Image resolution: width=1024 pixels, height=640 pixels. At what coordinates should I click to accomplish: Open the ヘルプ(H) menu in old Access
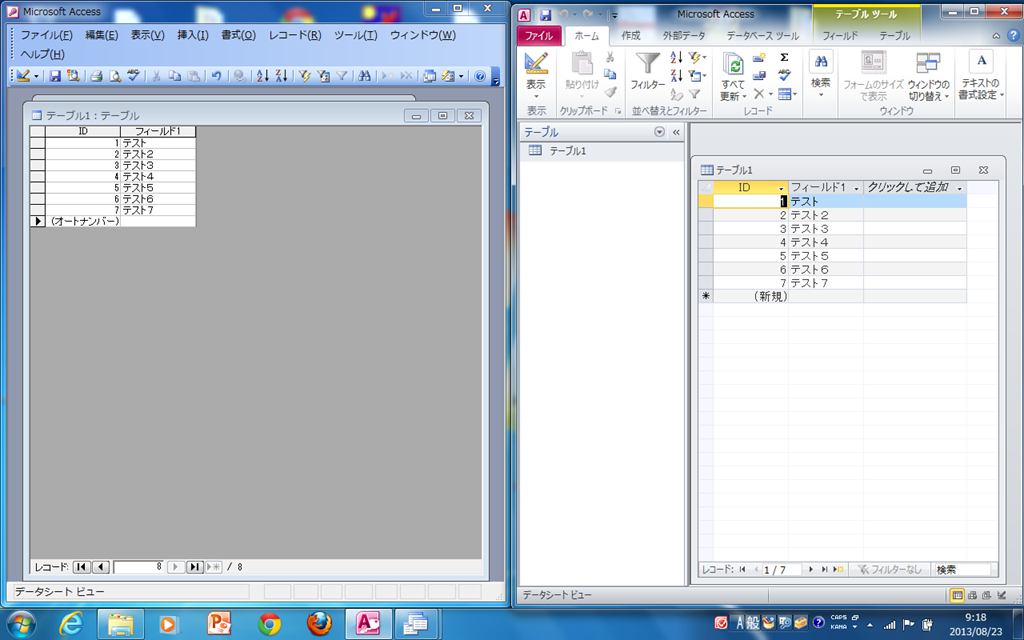point(42,54)
